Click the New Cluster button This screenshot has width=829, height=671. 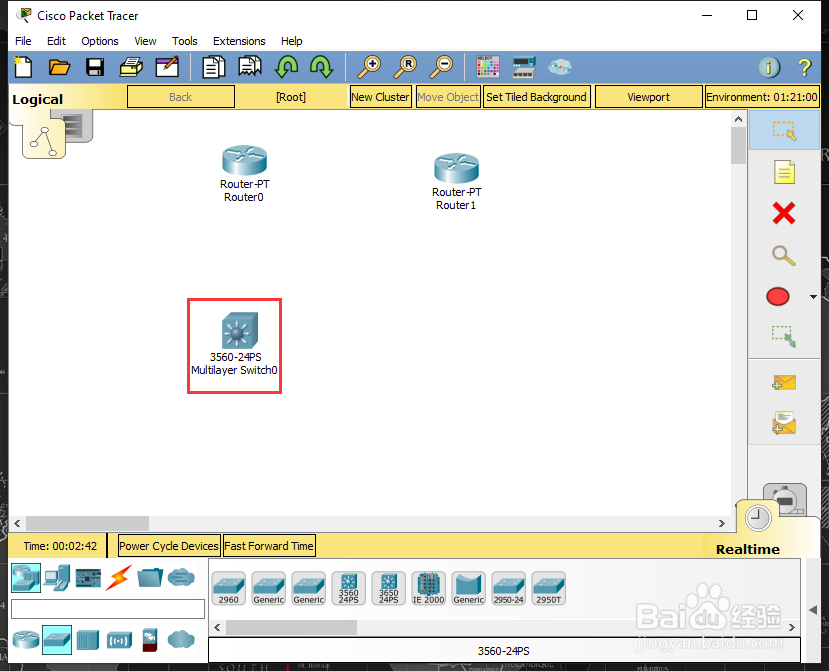click(380, 97)
